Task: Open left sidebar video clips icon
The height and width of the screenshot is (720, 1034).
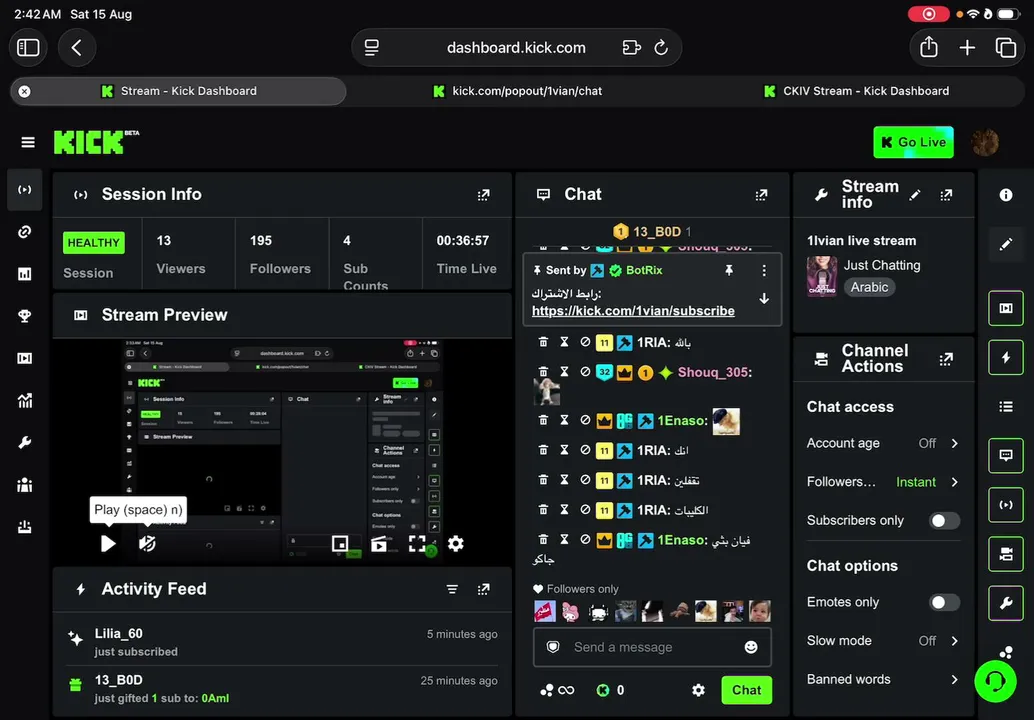Action: tap(25, 358)
